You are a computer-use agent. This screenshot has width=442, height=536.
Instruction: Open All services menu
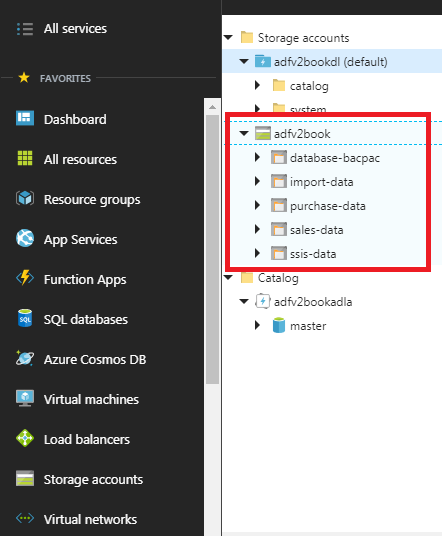[x=75, y=29]
